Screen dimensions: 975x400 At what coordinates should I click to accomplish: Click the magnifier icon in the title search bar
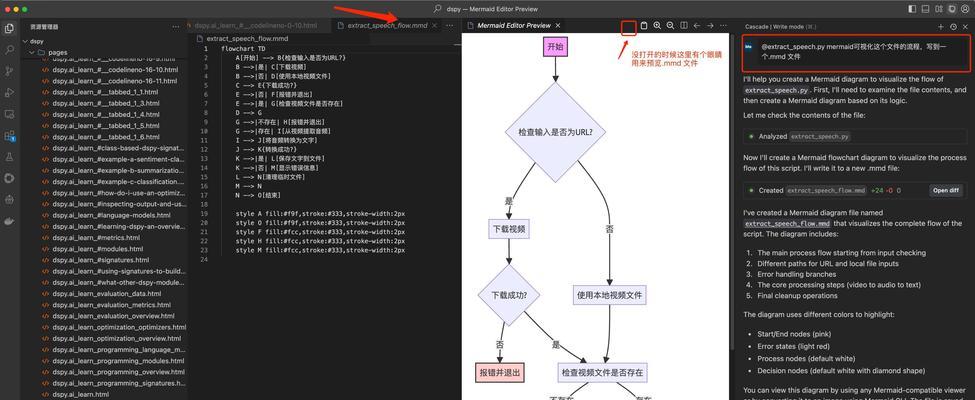438,9
